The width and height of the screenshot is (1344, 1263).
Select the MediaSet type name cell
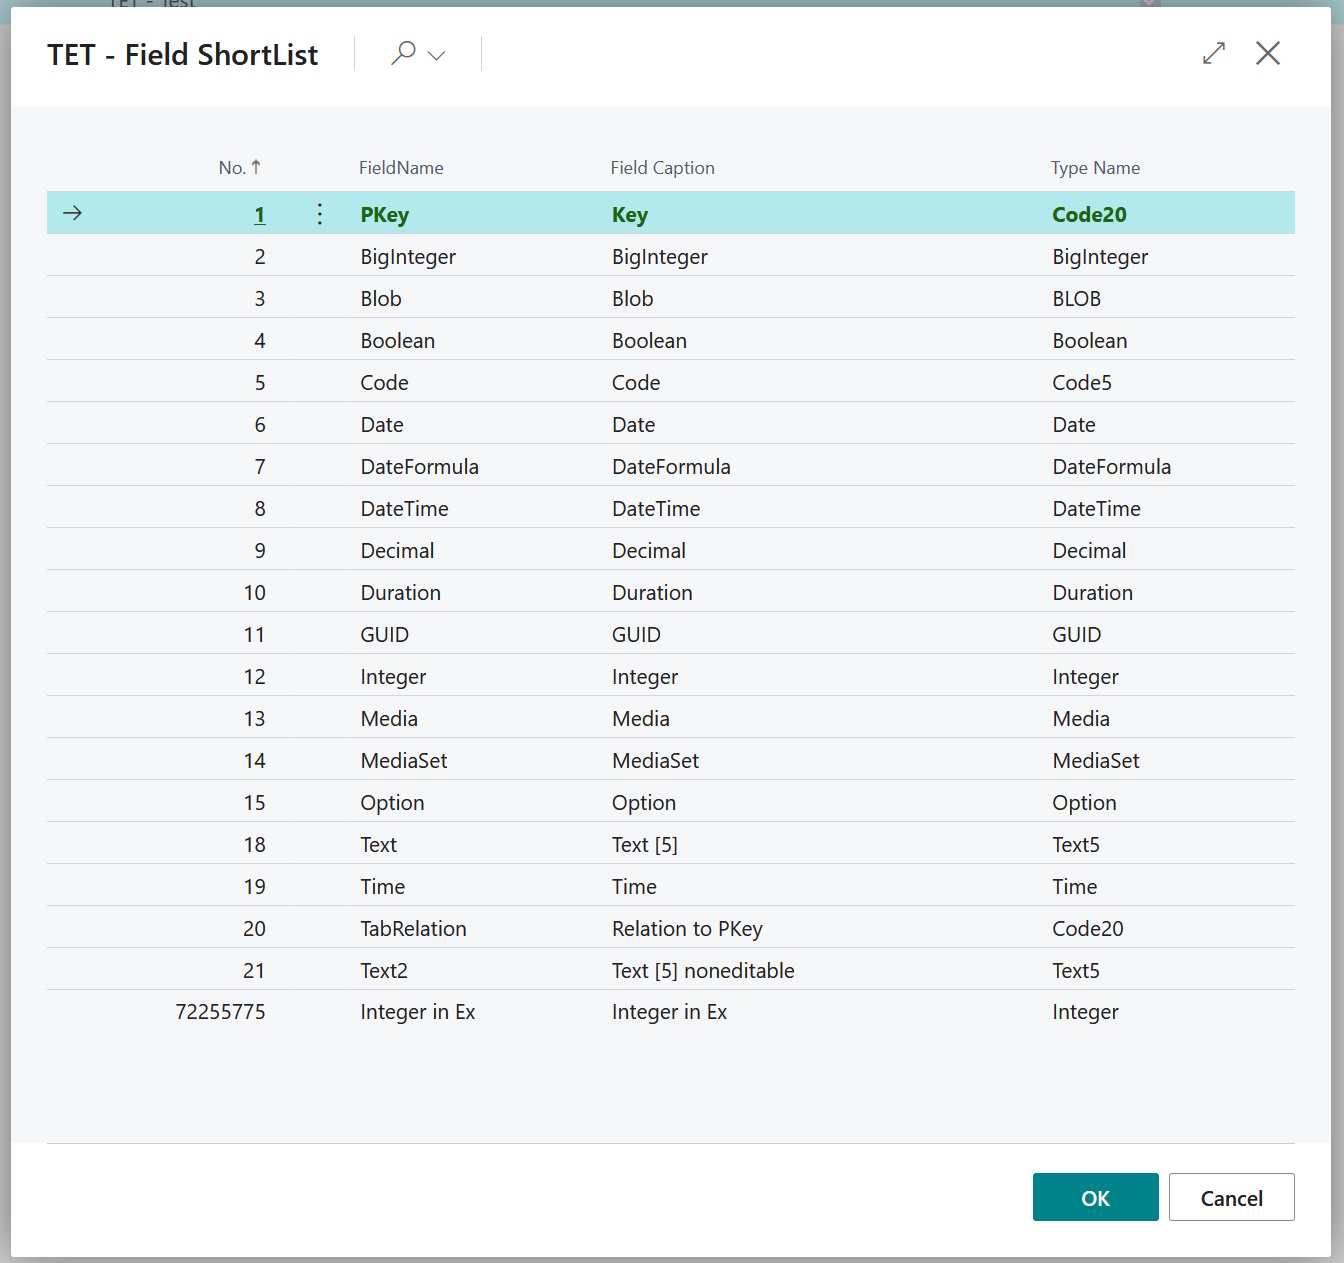click(x=1095, y=761)
